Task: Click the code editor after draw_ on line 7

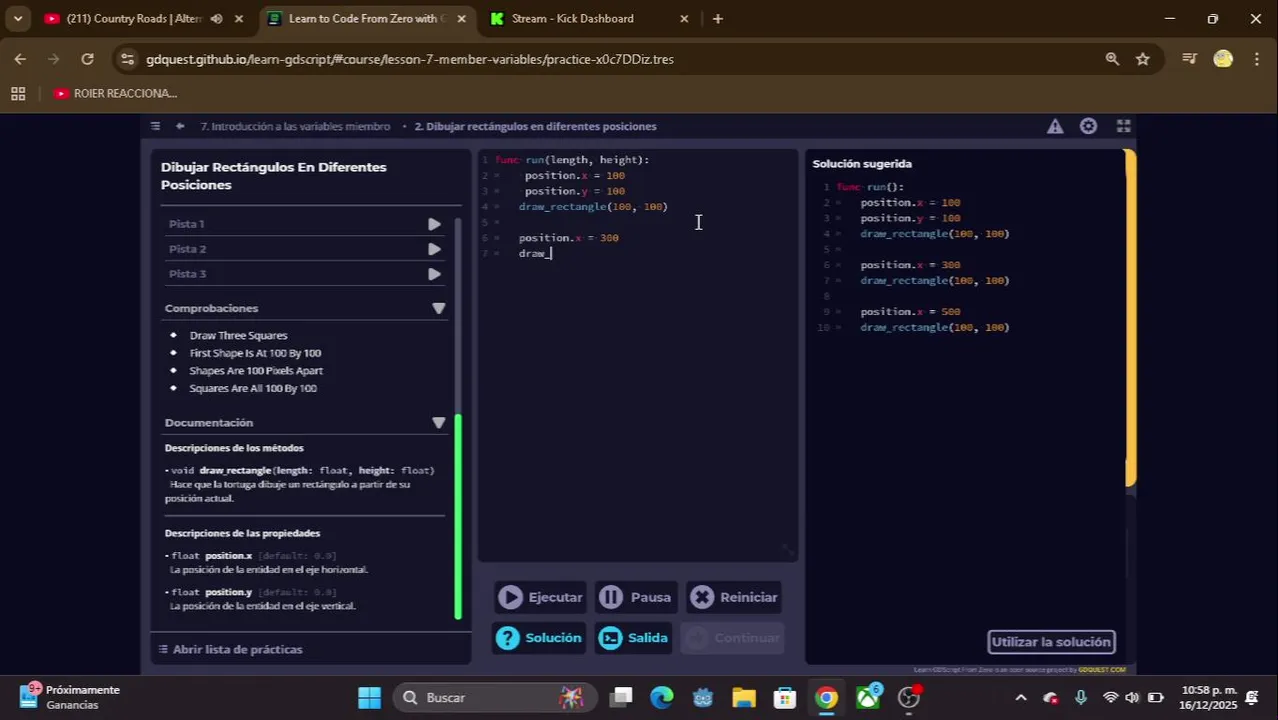Action: (x=552, y=254)
